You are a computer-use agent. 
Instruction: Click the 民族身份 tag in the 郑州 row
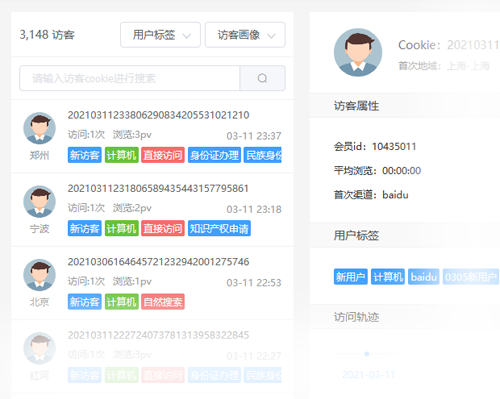[263, 155]
